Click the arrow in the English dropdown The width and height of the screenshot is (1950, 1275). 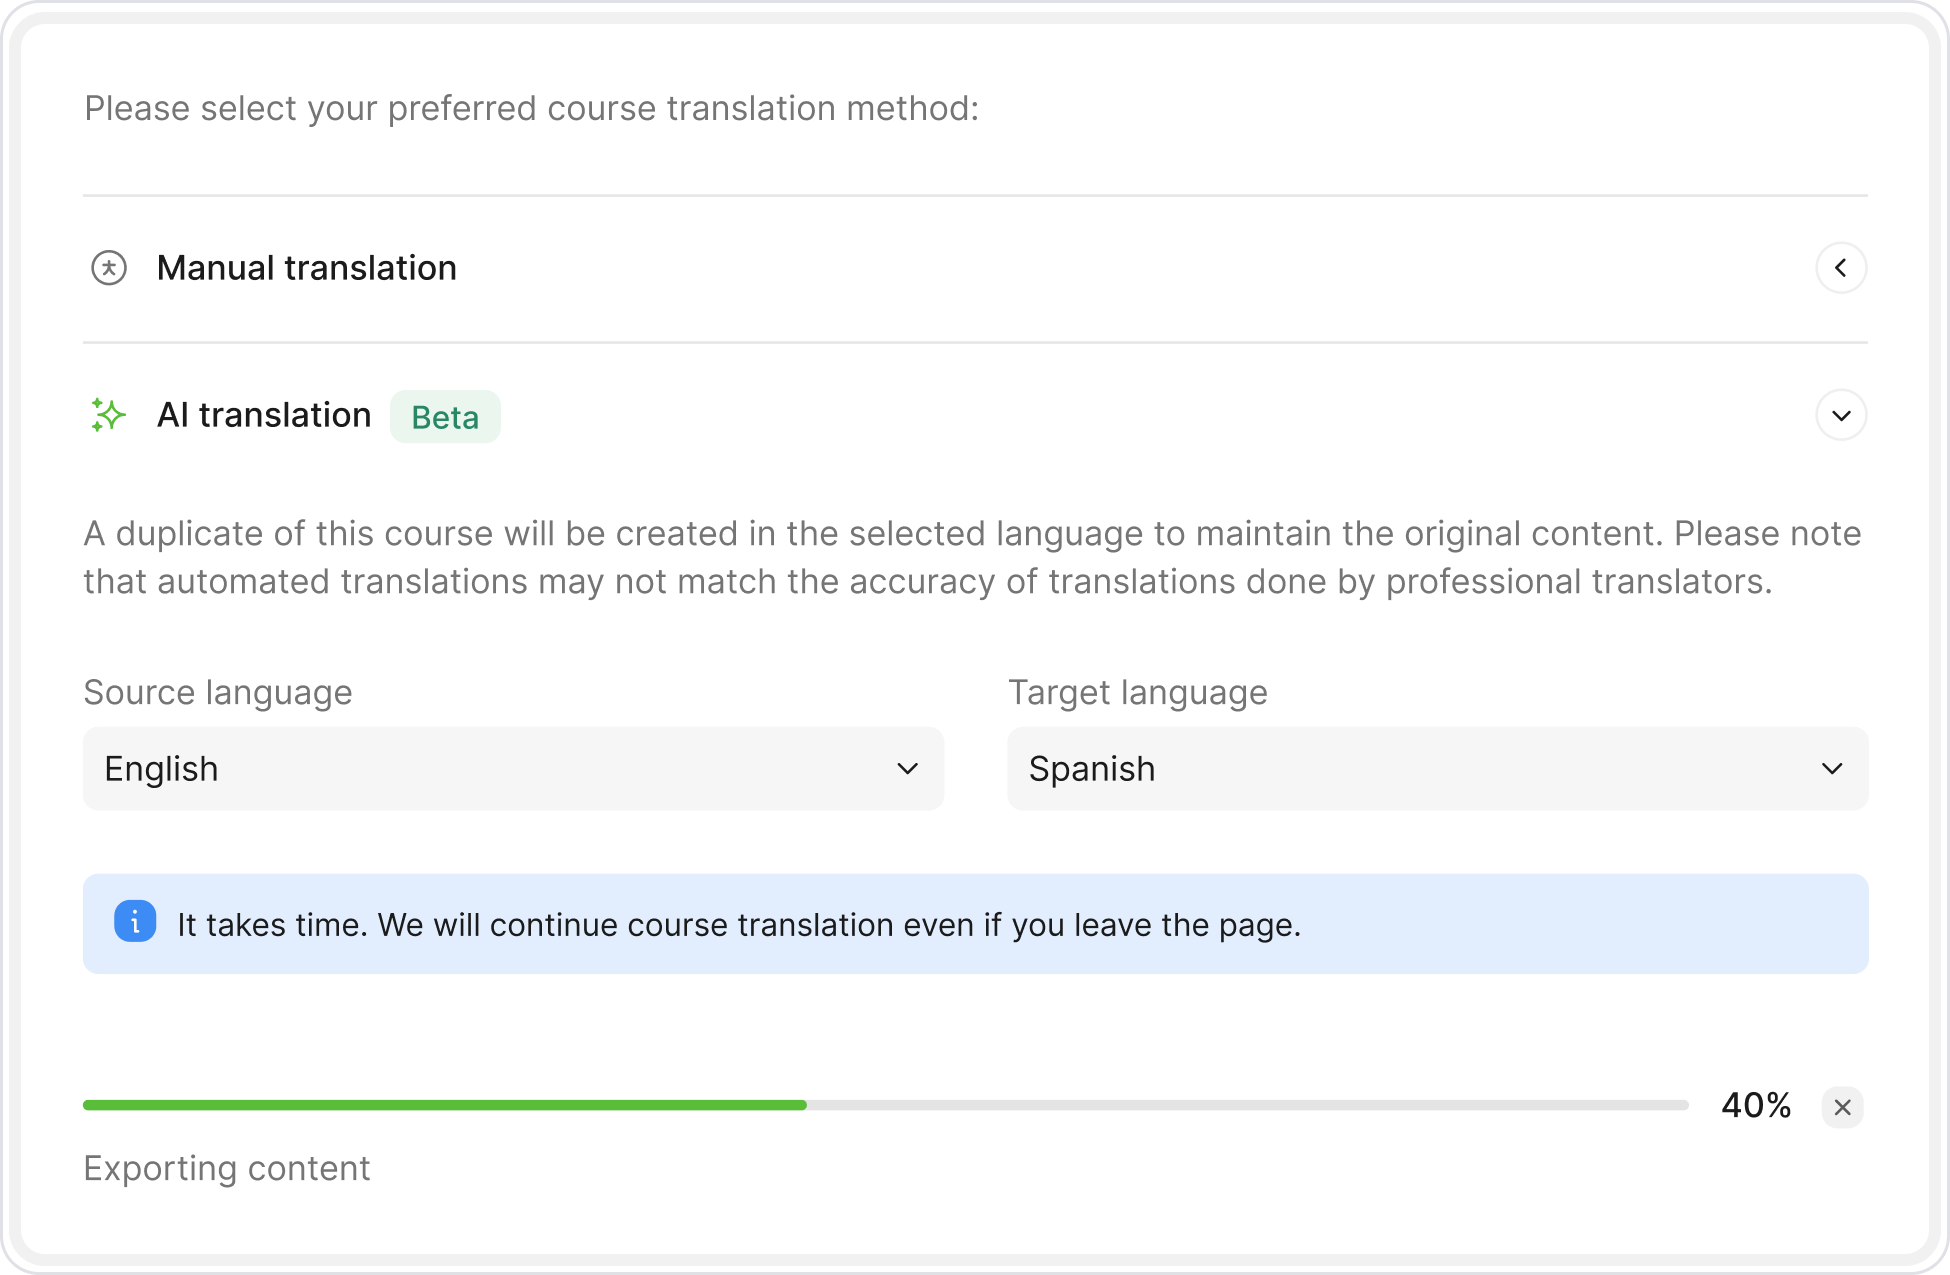pos(907,769)
